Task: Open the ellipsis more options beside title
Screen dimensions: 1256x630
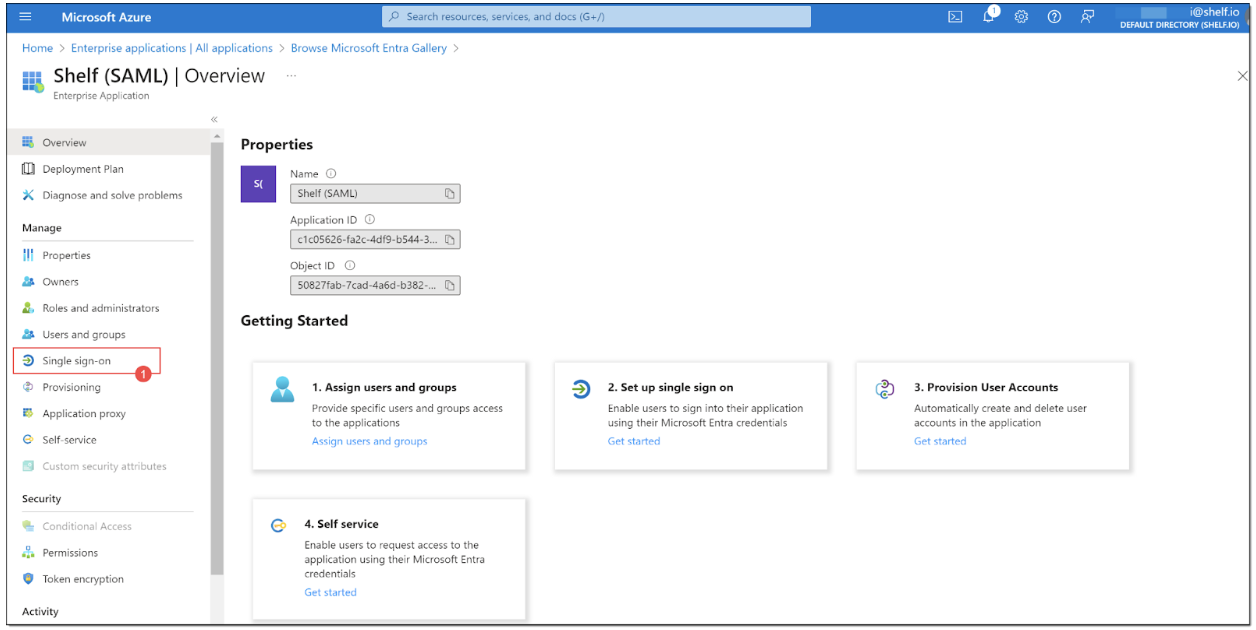Action: click(x=291, y=76)
